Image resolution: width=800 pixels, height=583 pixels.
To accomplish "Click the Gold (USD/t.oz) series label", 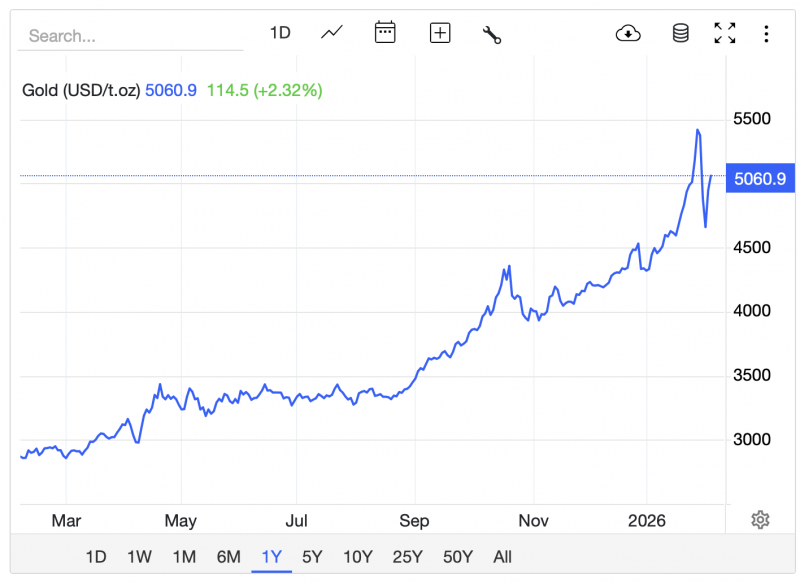I will click(81, 90).
